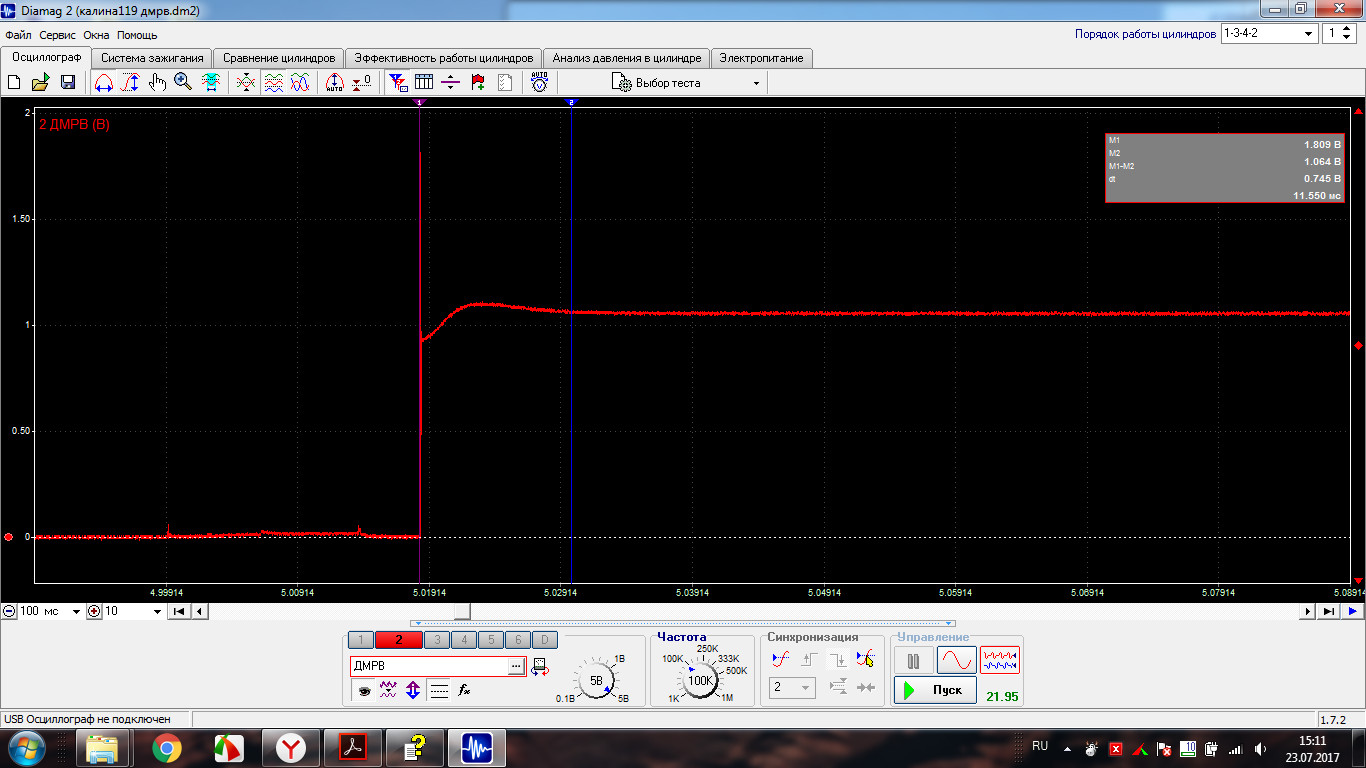Select the digital channel D button
Screen dimensions: 1366x768
tap(544, 640)
